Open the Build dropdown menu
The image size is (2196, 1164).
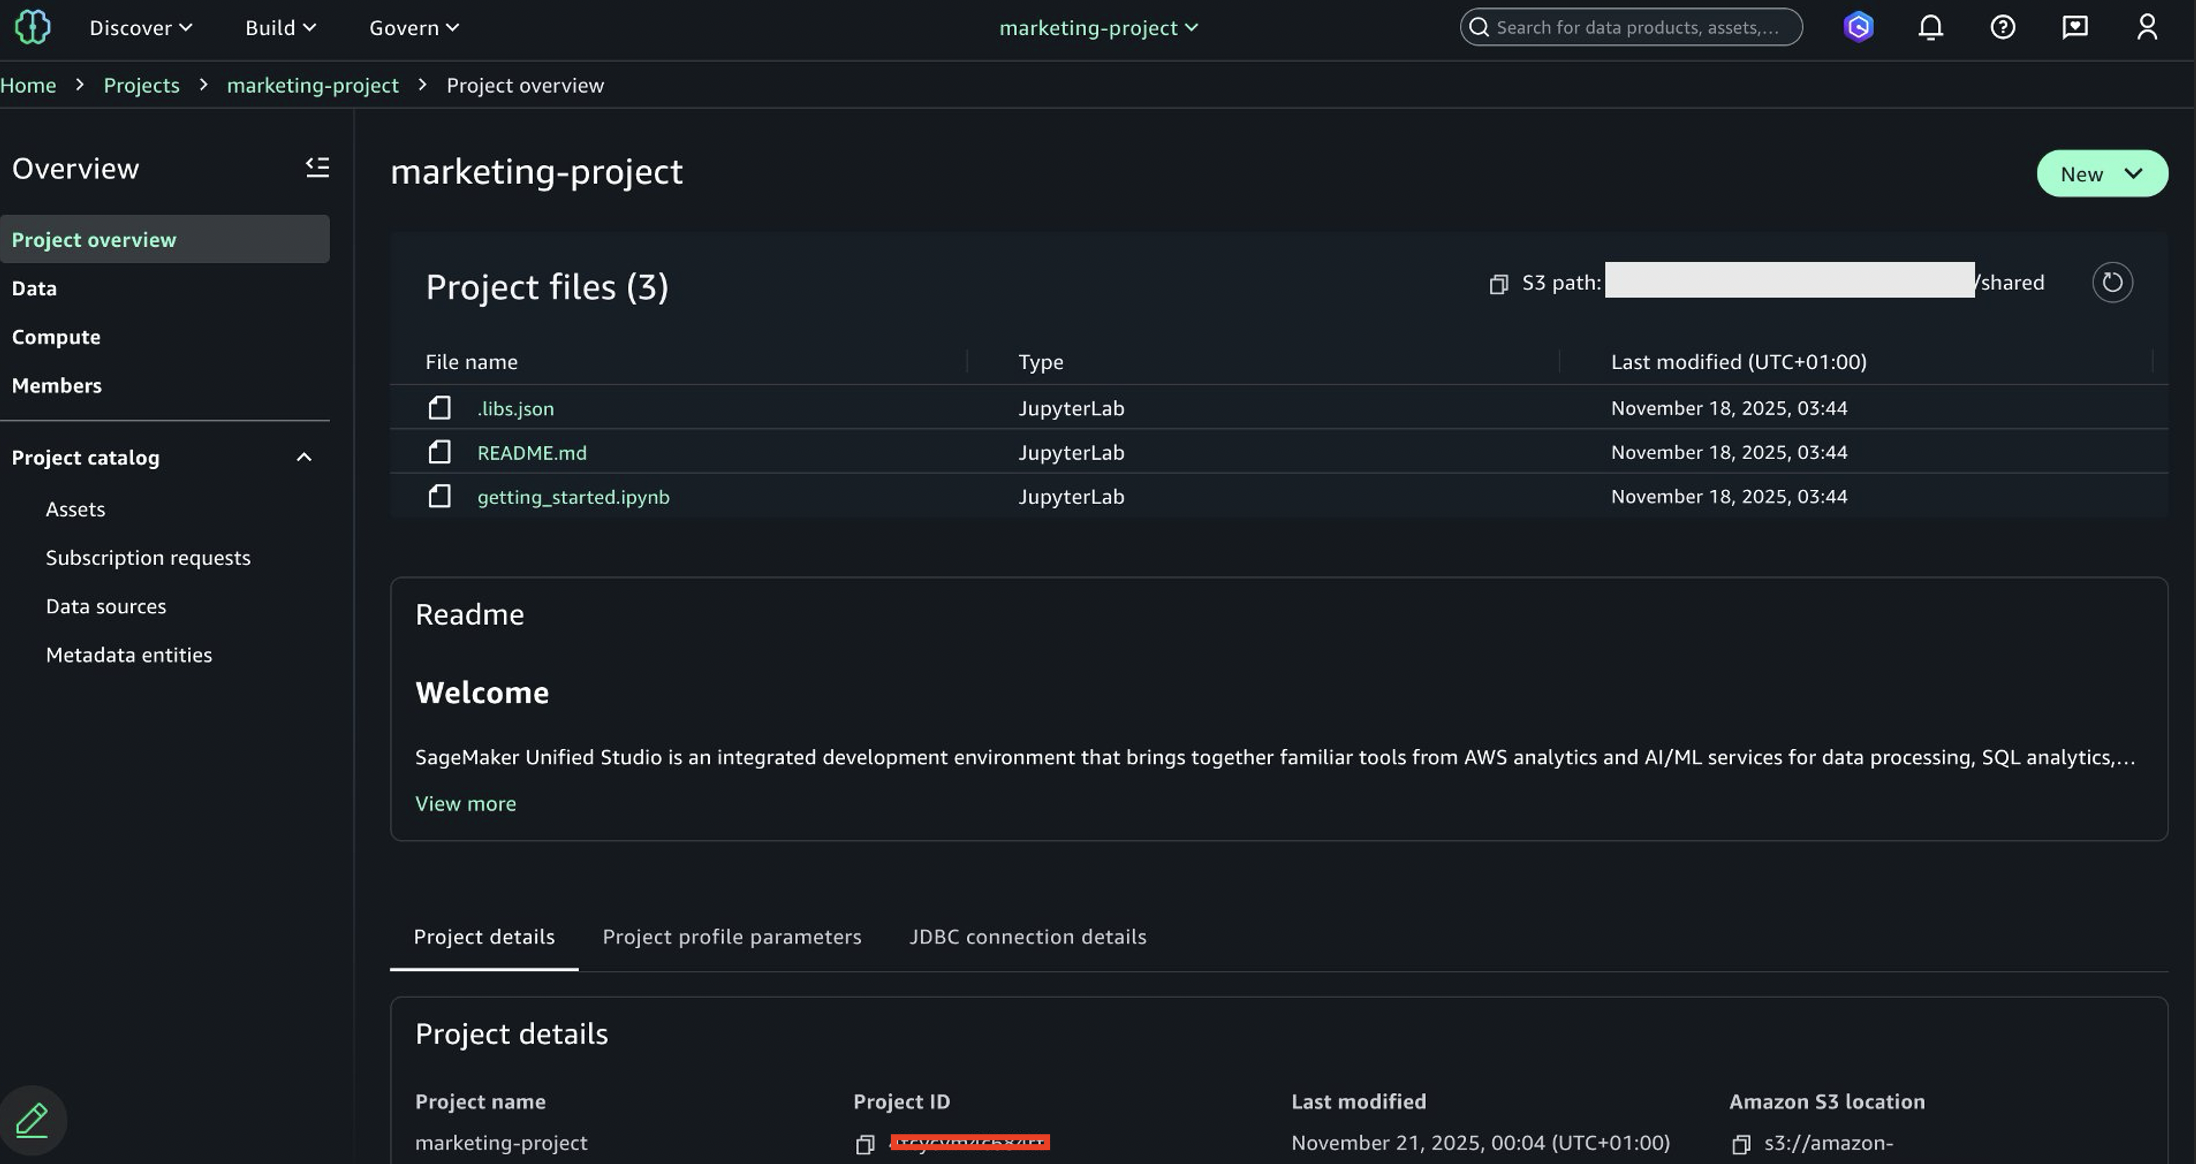(x=280, y=28)
